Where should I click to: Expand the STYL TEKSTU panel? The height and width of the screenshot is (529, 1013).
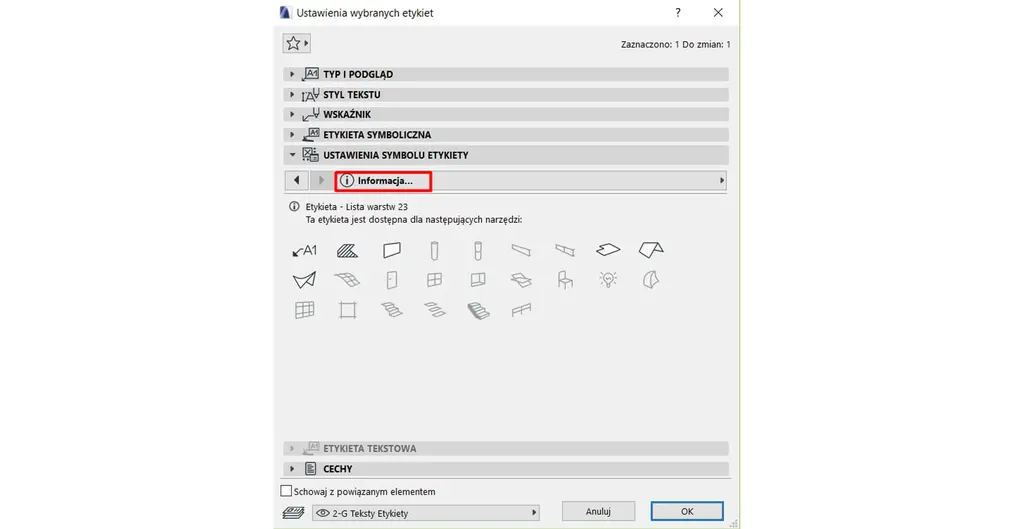click(x=506, y=94)
